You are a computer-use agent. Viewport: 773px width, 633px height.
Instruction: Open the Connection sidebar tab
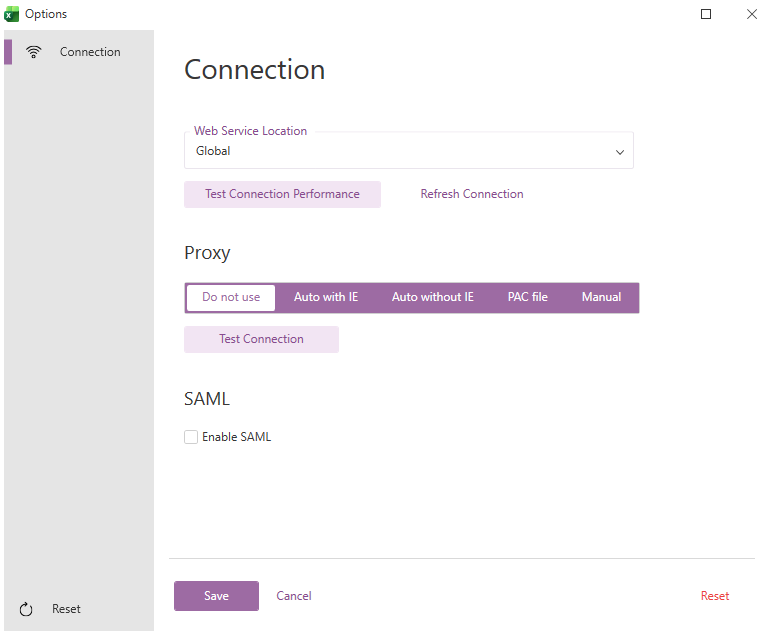coord(79,52)
